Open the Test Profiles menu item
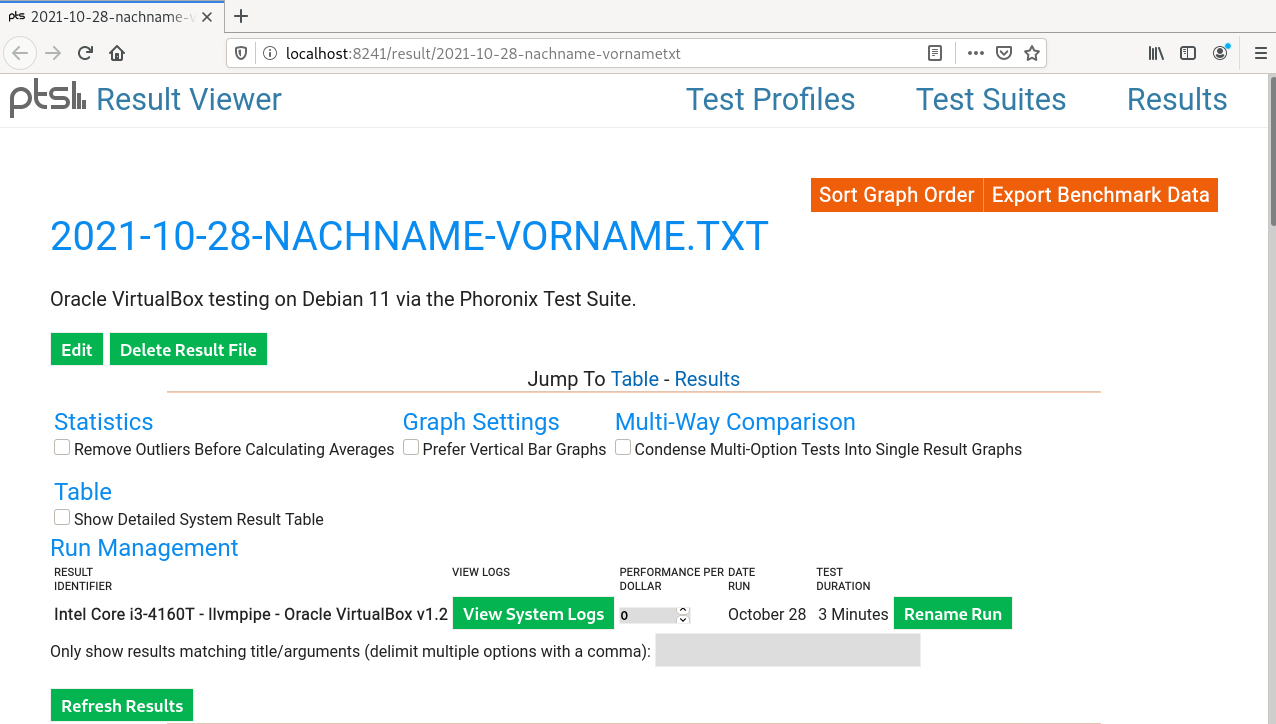Image resolution: width=1276 pixels, height=724 pixels. point(770,100)
